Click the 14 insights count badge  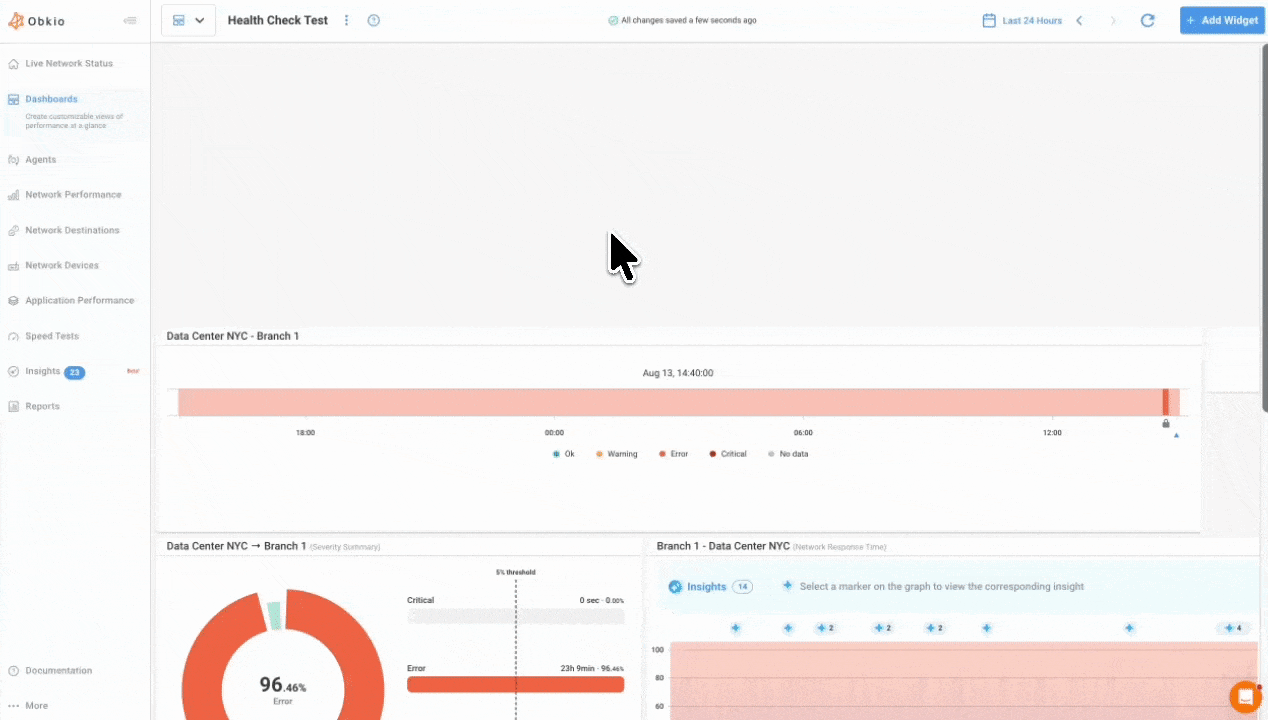point(742,587)
